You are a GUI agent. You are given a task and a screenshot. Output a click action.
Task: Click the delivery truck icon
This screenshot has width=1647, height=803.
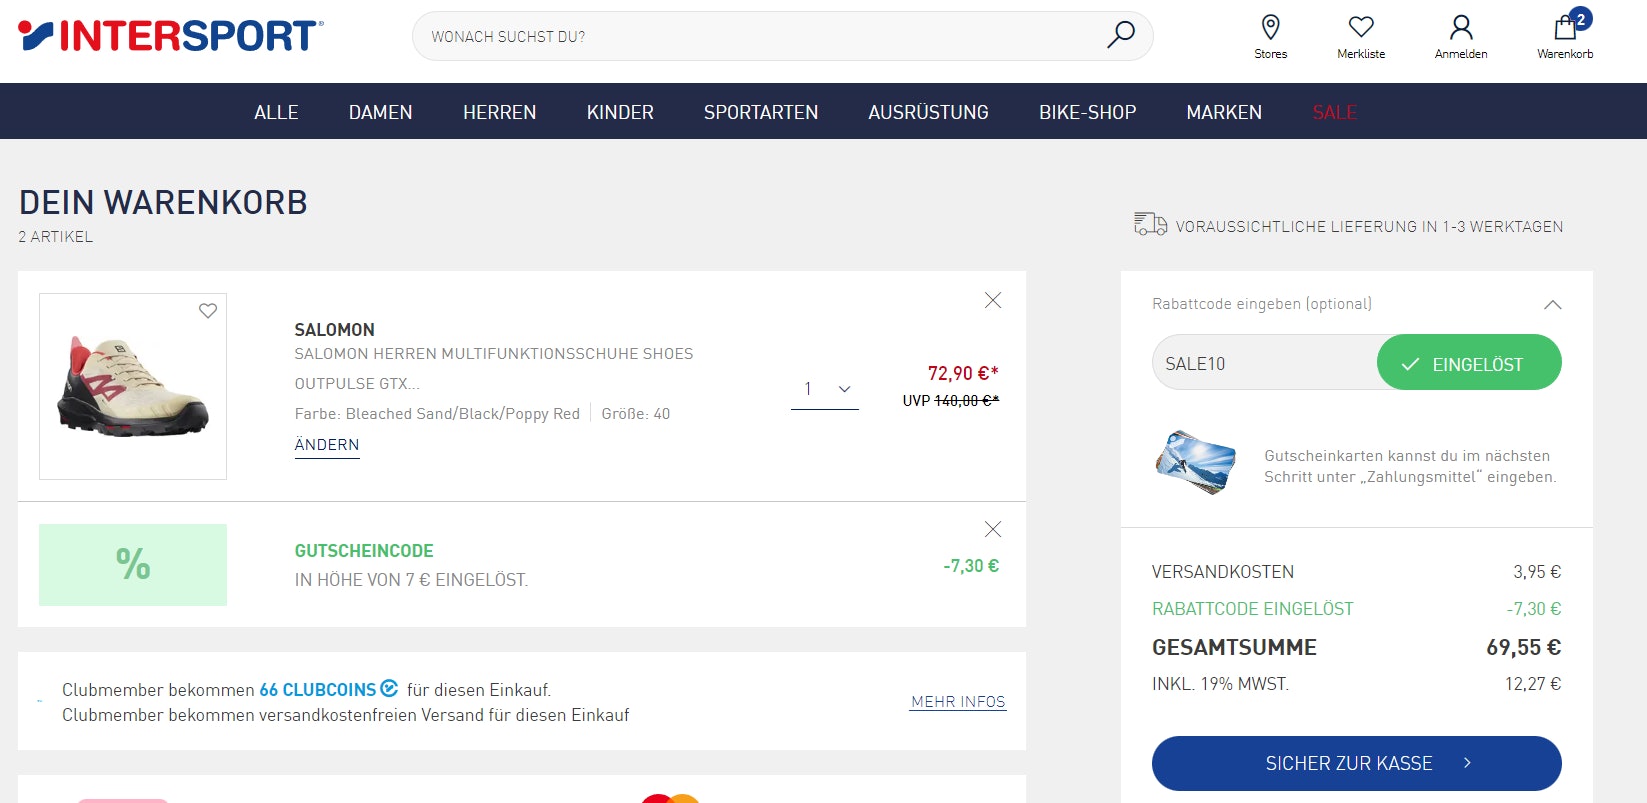click(1150, 224)
